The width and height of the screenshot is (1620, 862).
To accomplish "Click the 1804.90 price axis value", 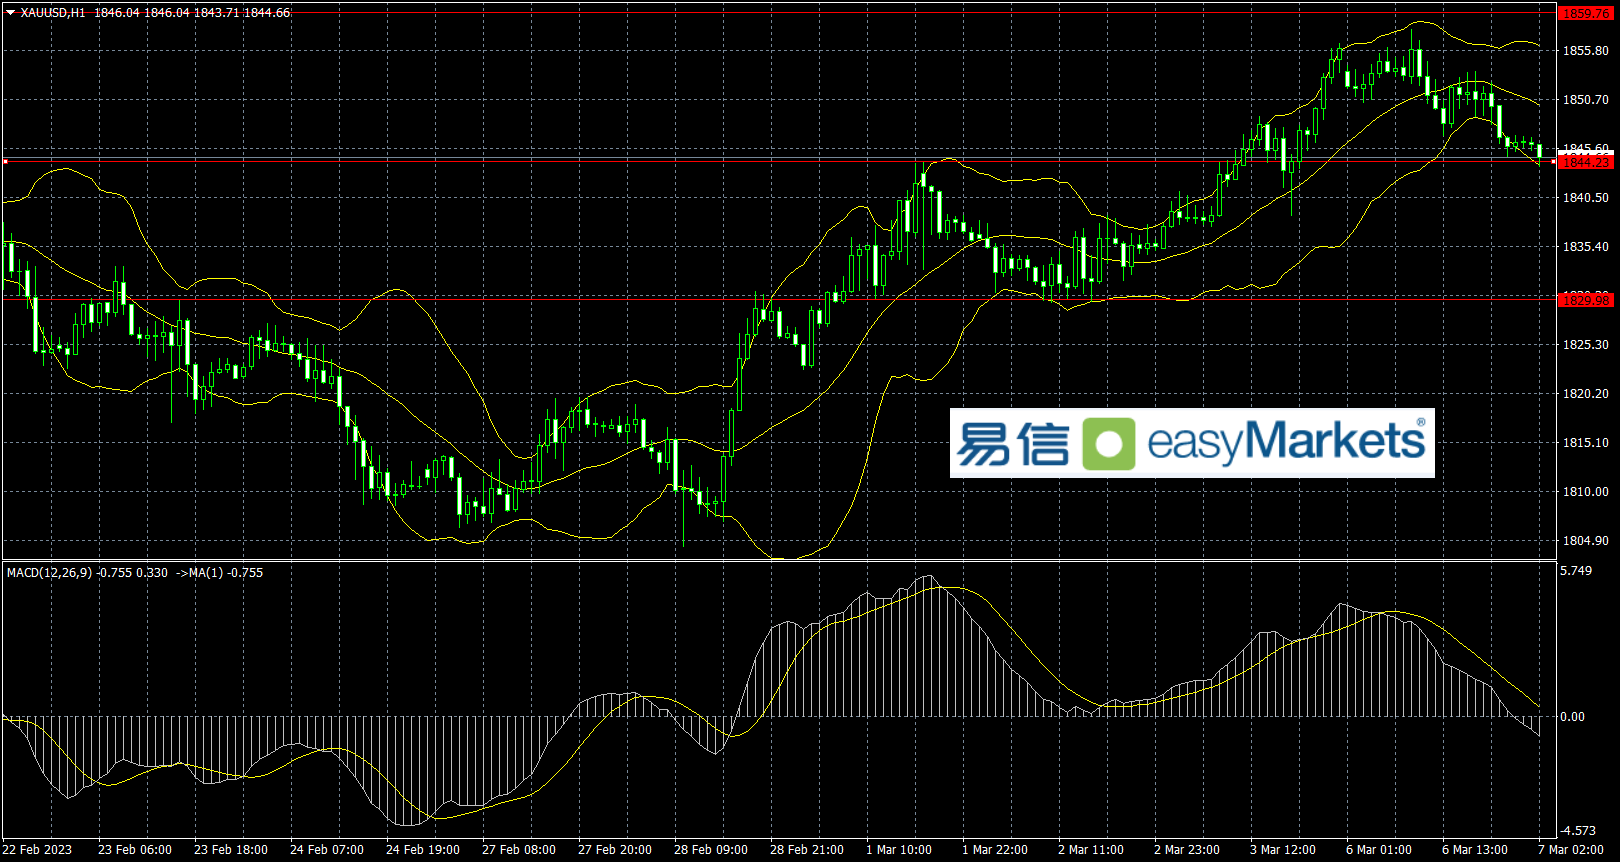I will tap(1586, 541).
